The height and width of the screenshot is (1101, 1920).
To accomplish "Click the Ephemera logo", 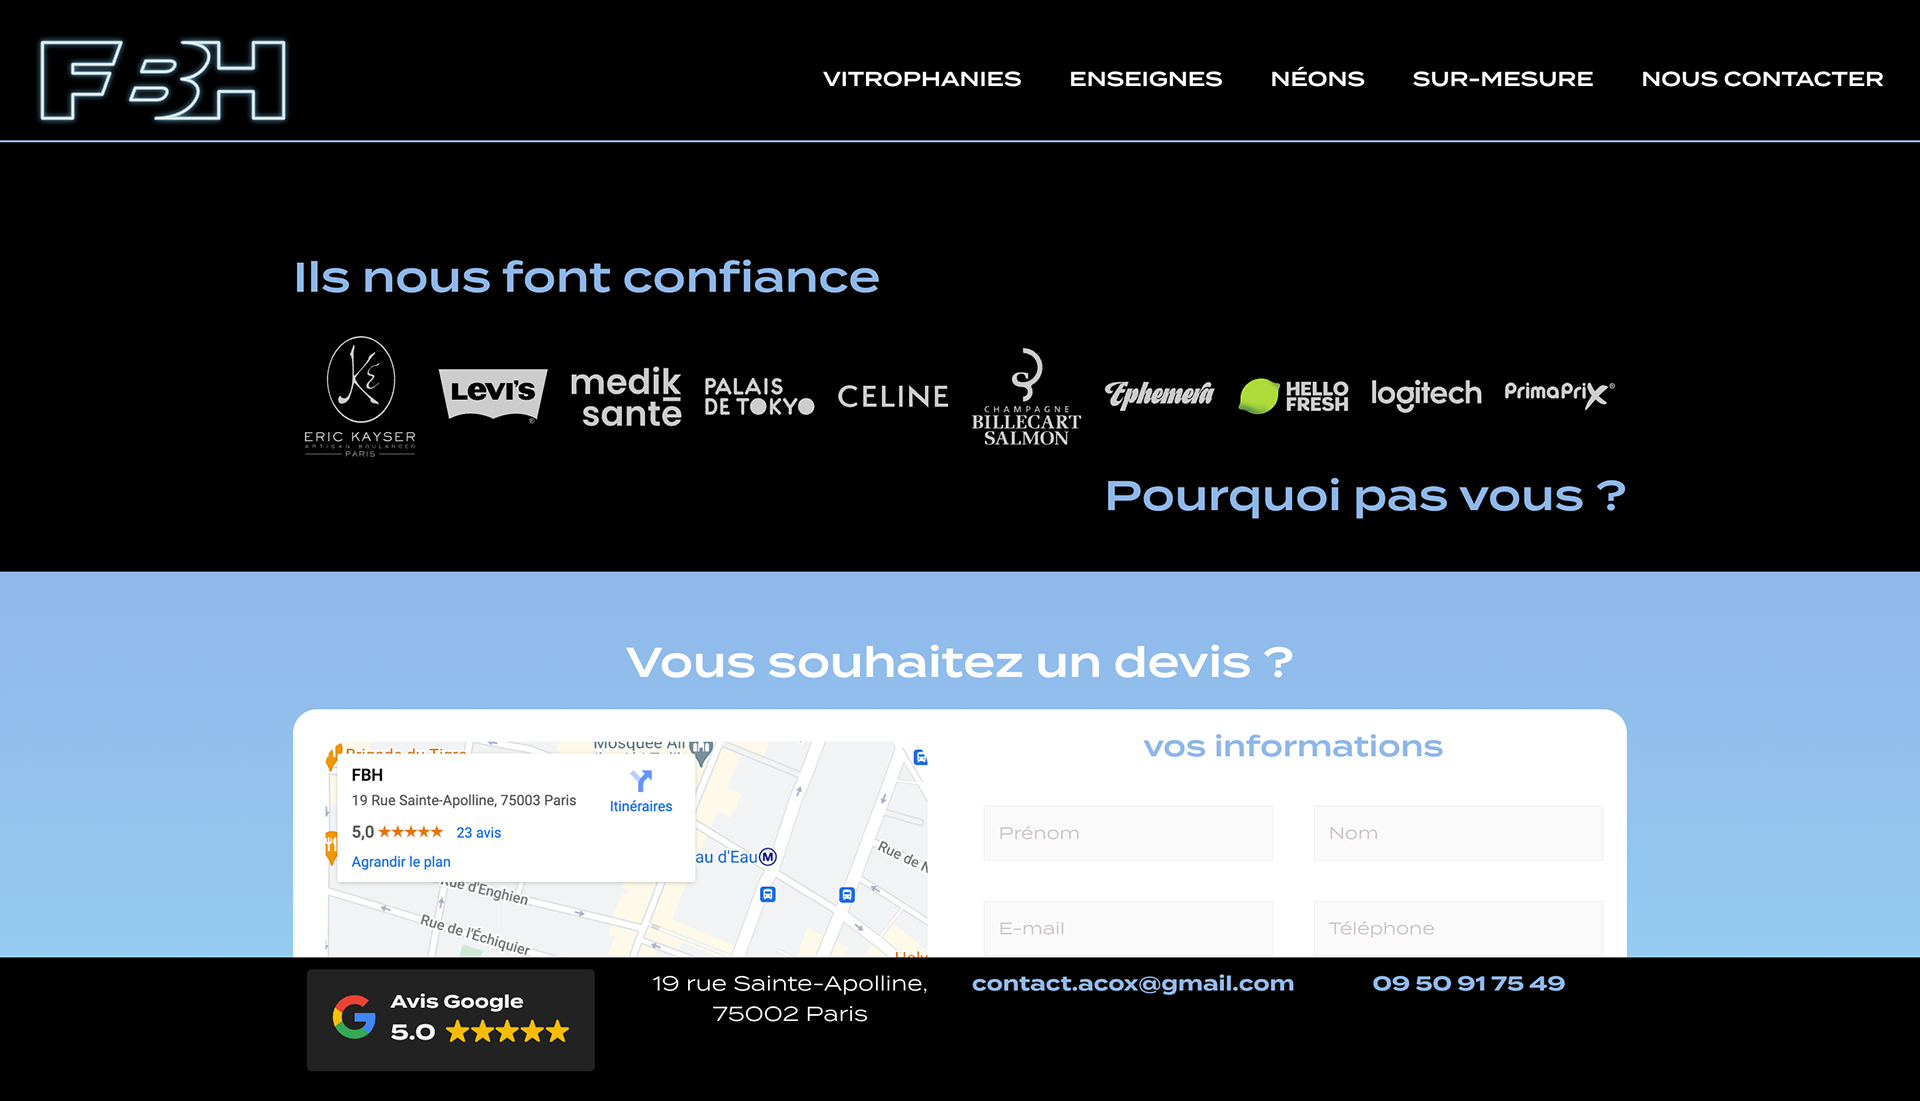I will point(1159,395).
